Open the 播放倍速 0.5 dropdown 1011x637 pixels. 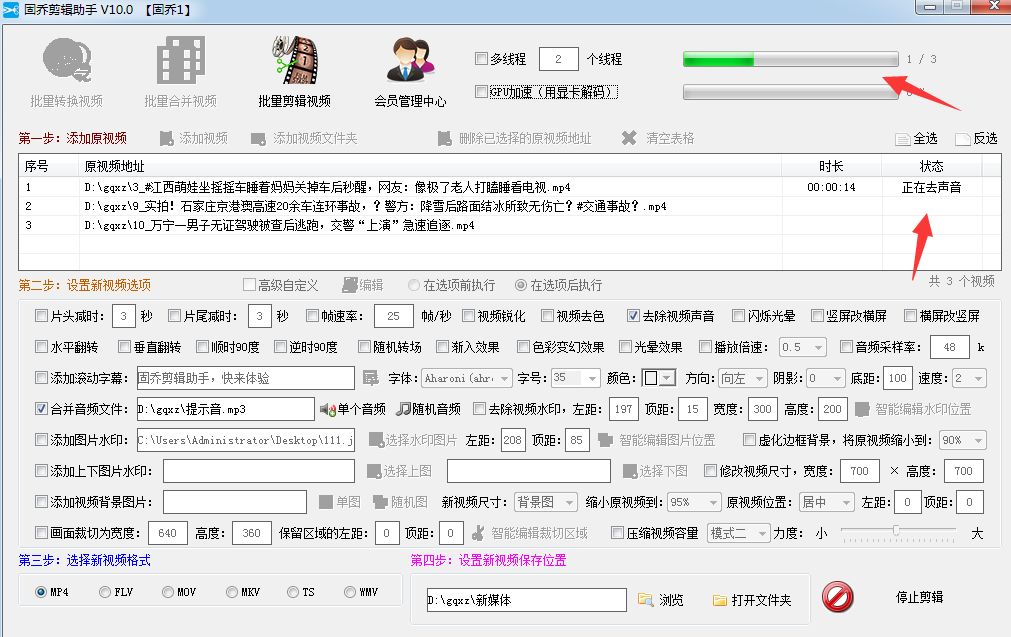(x=818, y=348)
